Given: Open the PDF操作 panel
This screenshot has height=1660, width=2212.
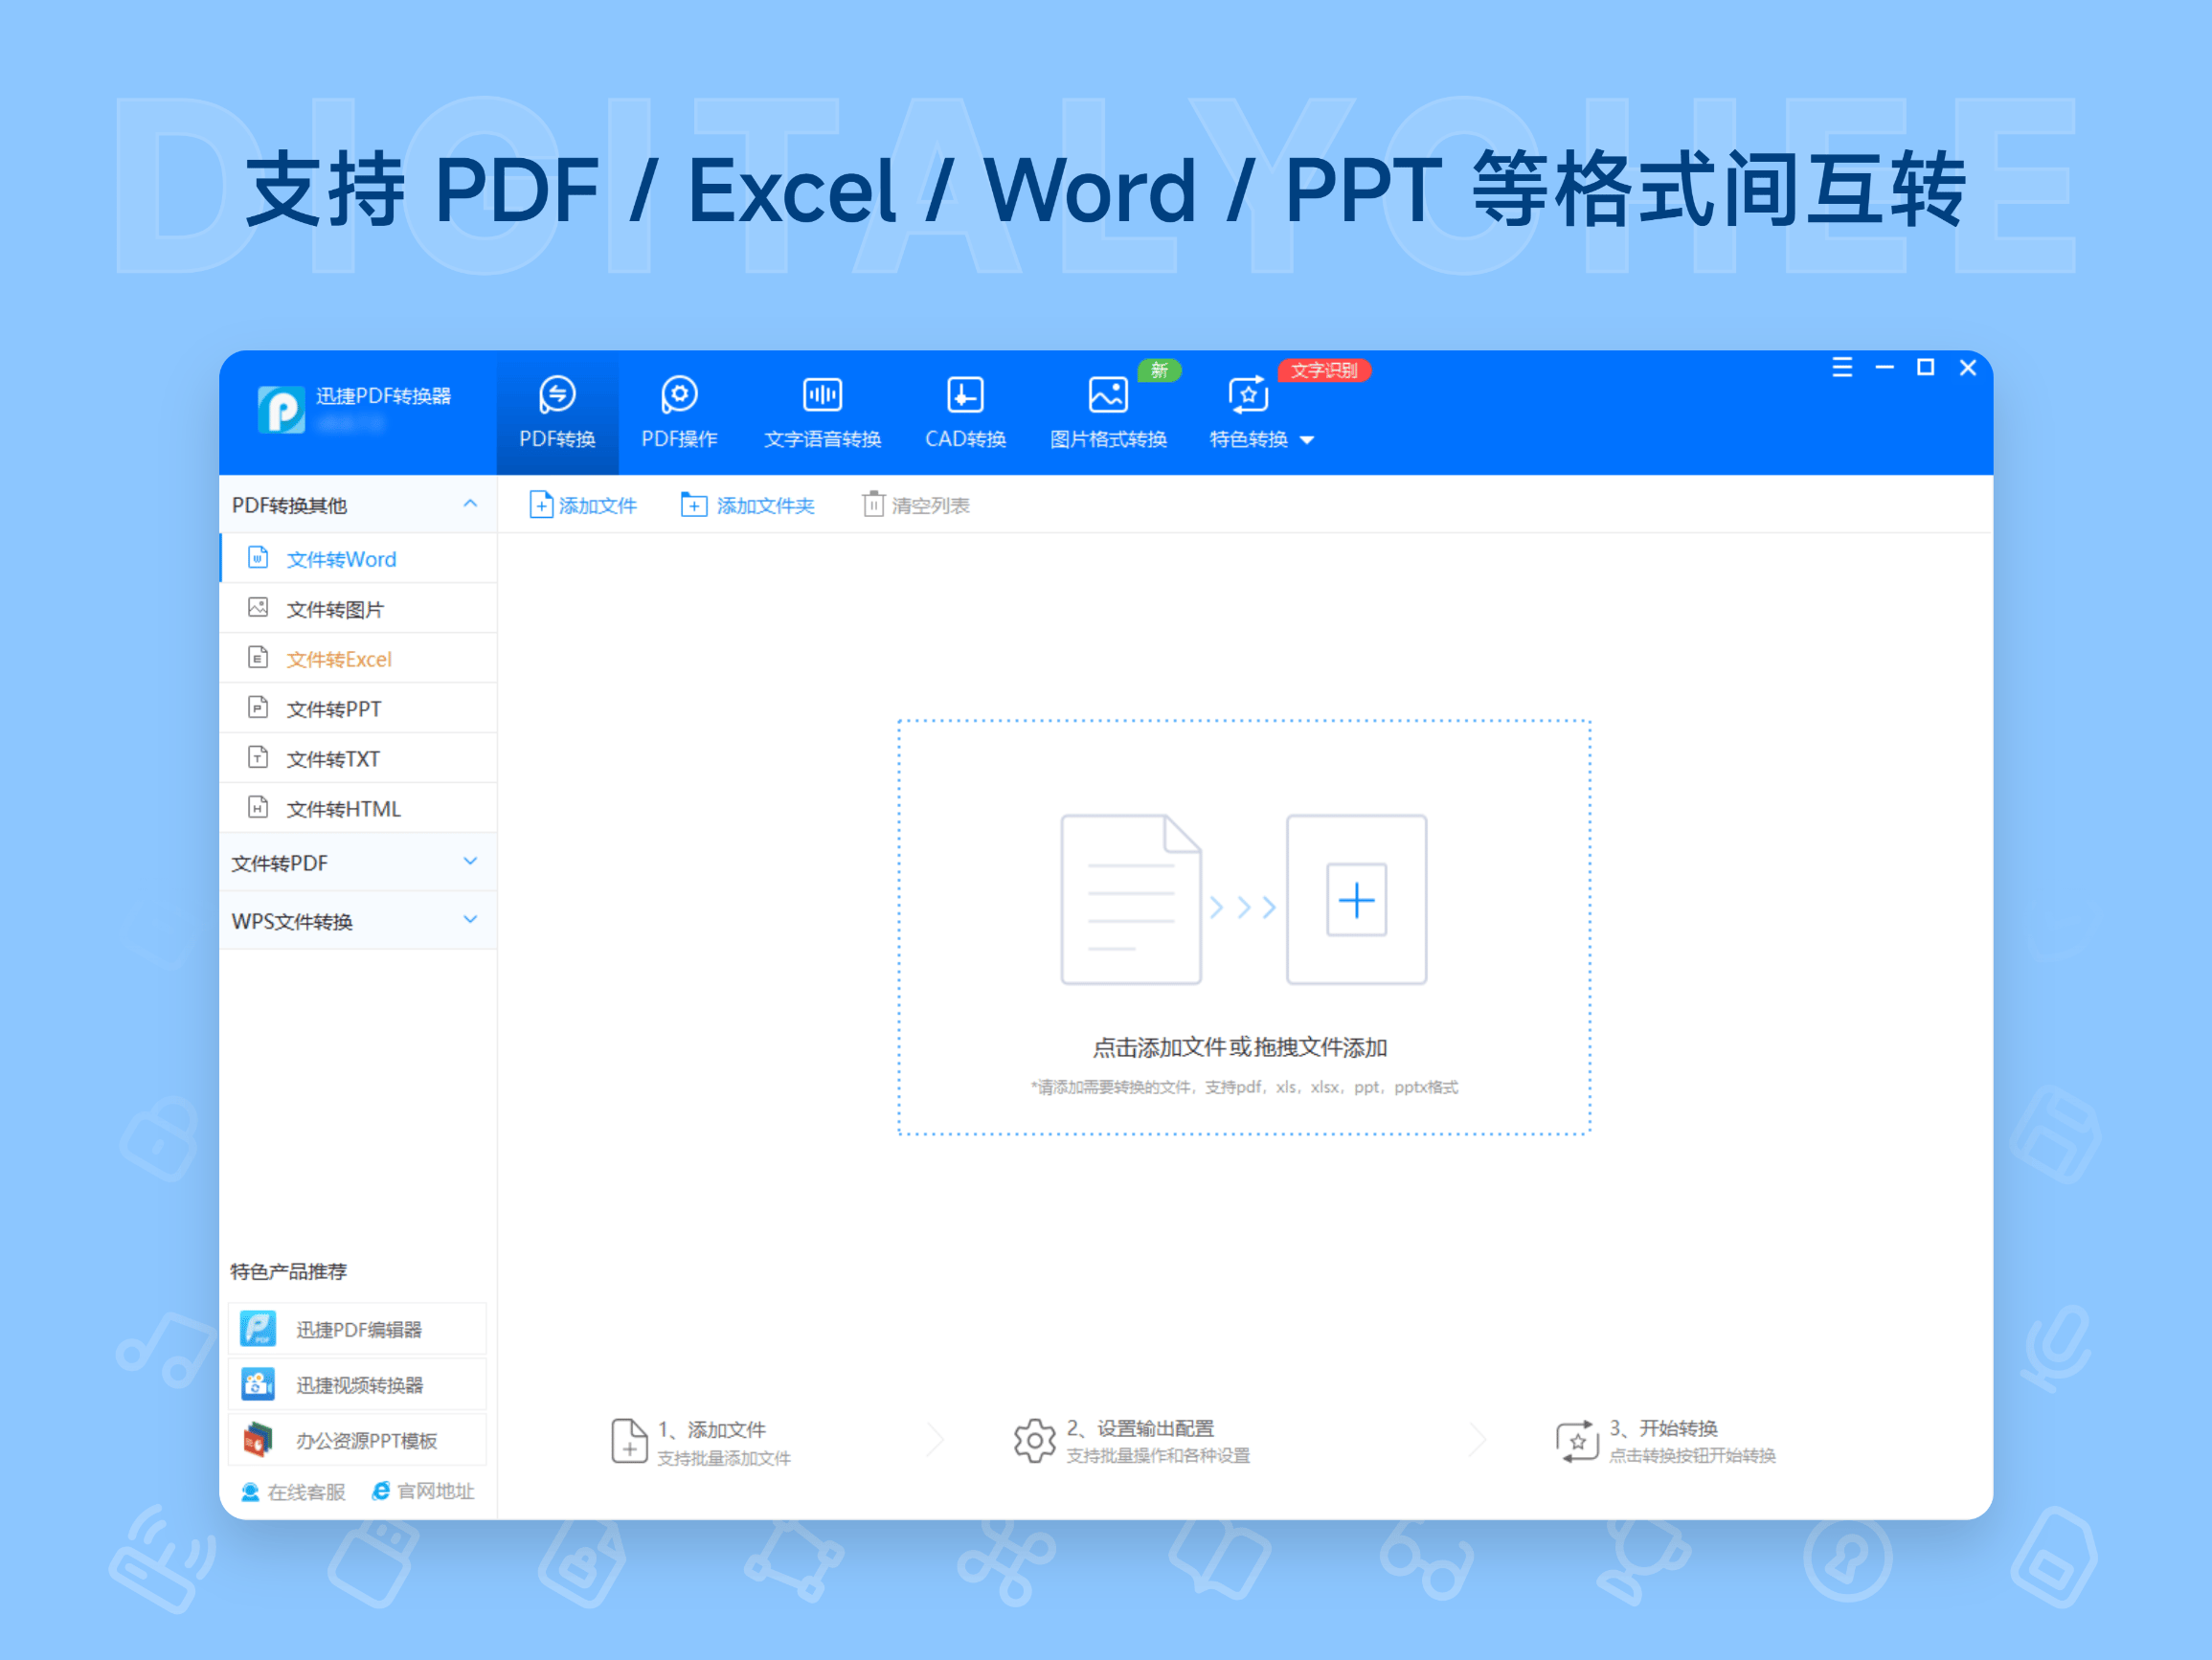Looking at the screenshot, I should 678,394.
